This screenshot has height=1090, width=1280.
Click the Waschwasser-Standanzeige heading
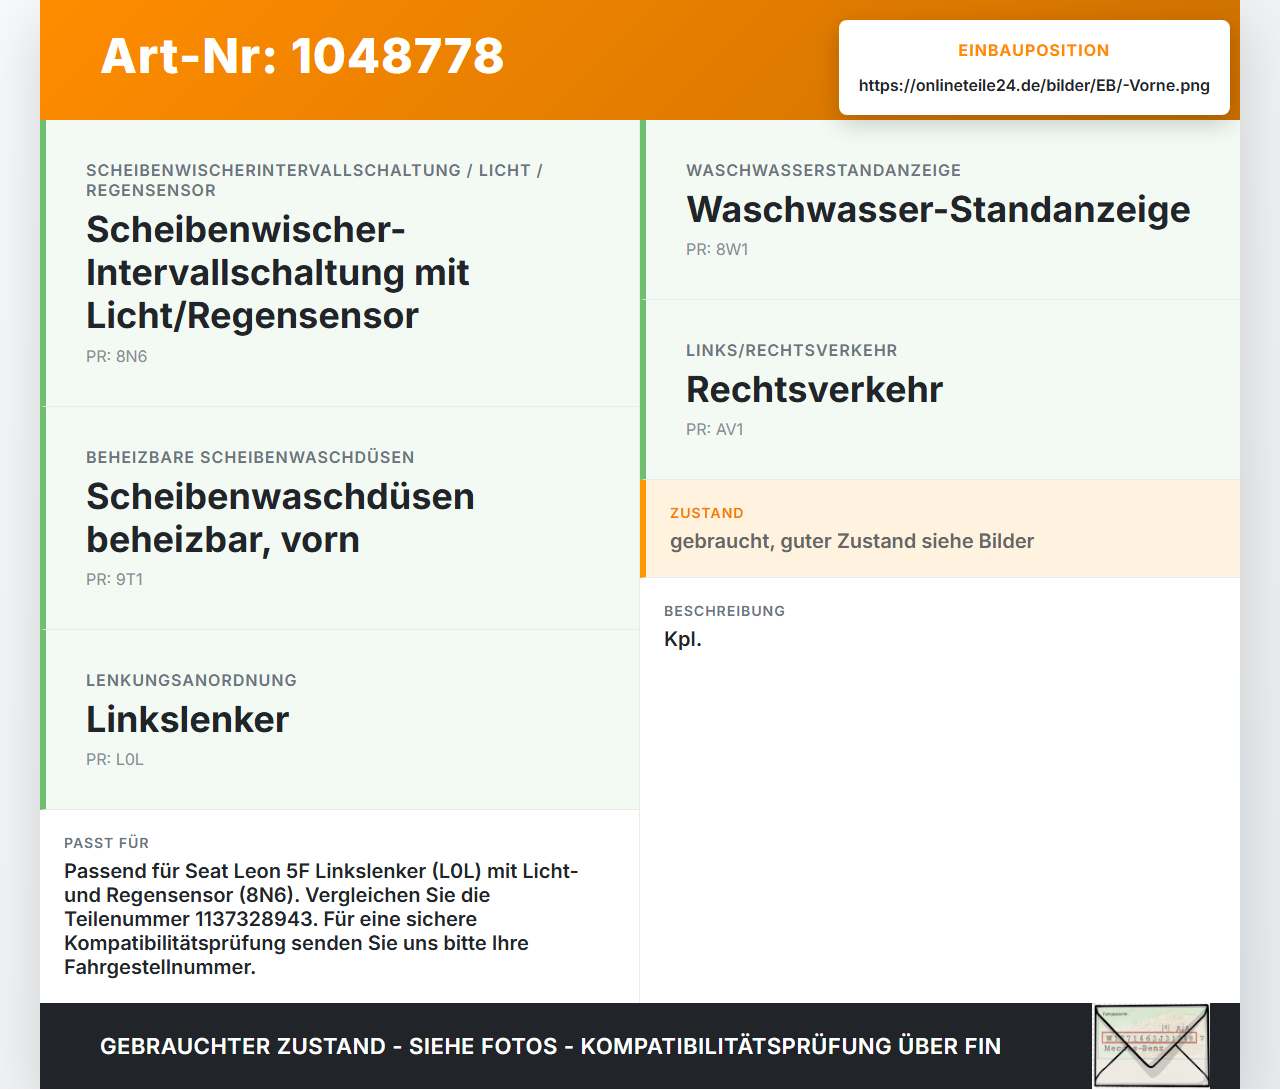pos(938,209)
